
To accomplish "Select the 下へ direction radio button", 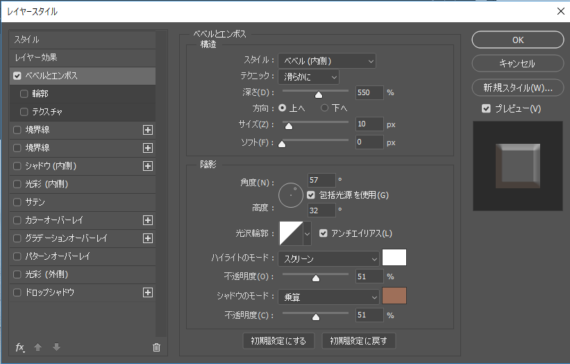I will 324,108.
